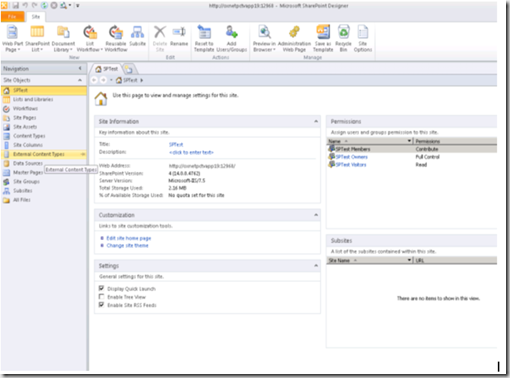Open the Name column filter dropdown in Permissions
This screenshot has height=378, width=510.
pos(409,141)
